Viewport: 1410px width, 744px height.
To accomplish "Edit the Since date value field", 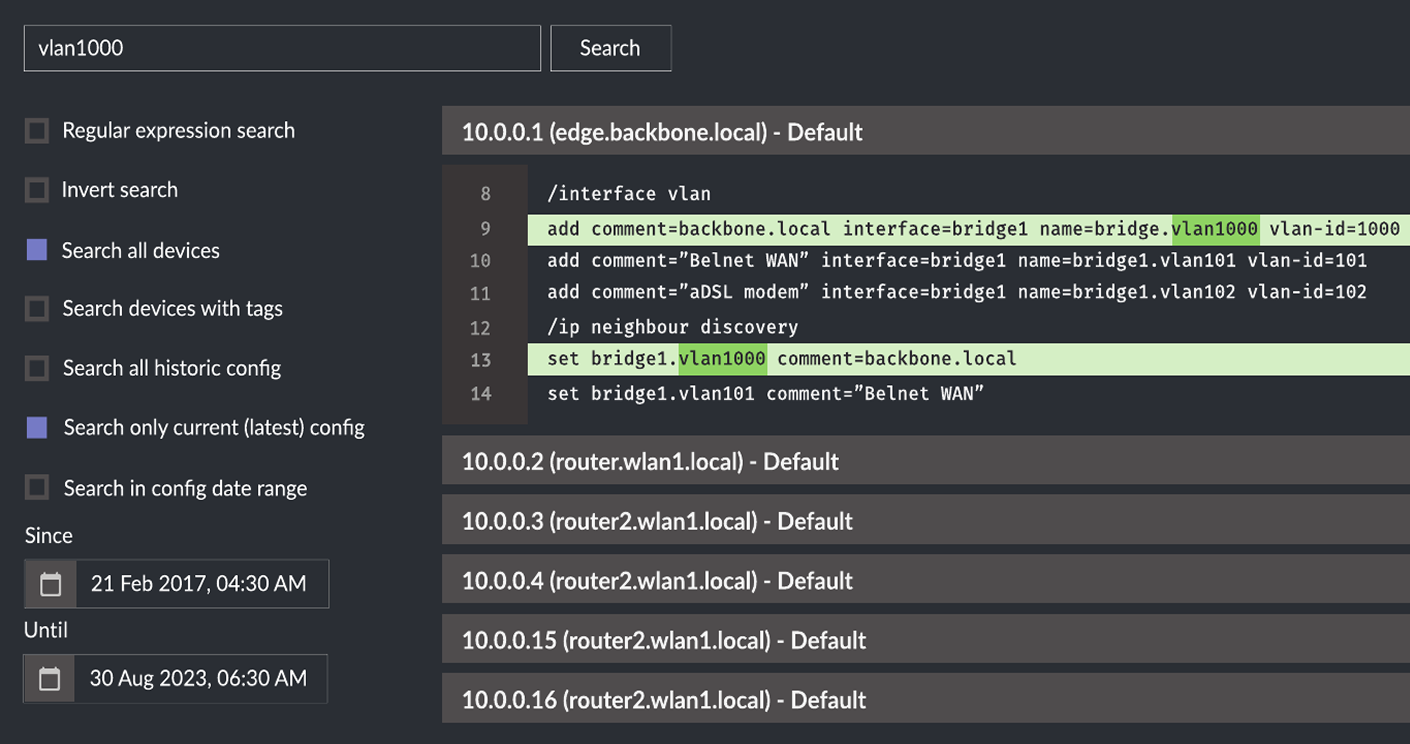I will (200, 584).
